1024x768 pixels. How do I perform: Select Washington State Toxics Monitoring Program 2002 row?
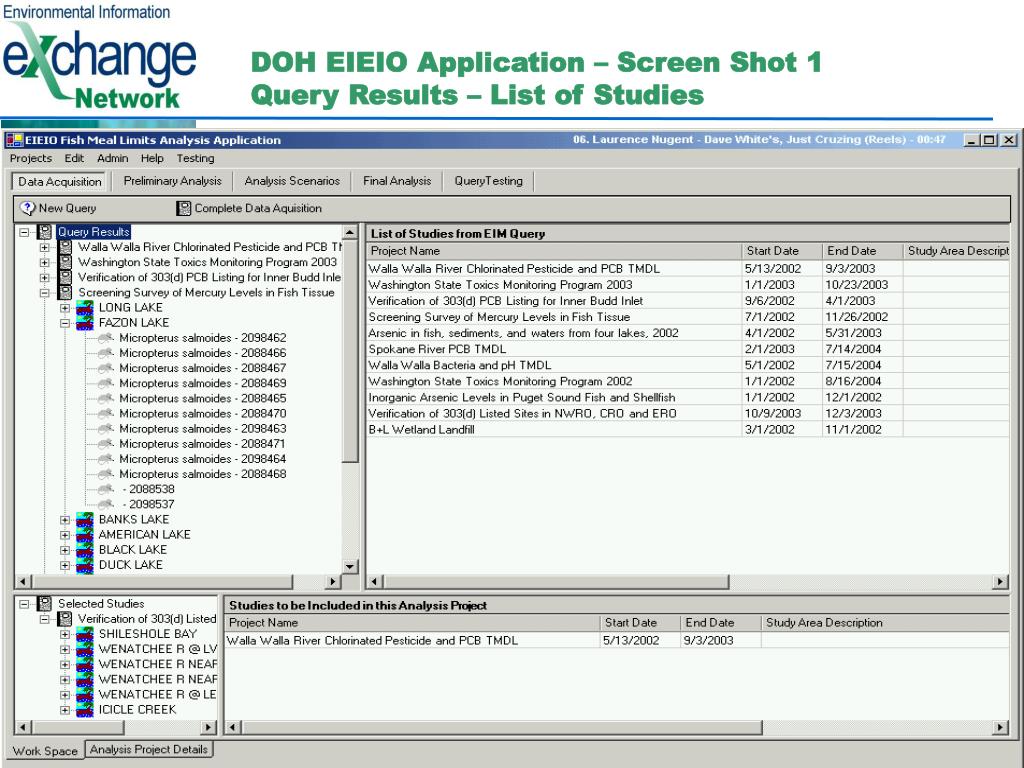point(688,381)
